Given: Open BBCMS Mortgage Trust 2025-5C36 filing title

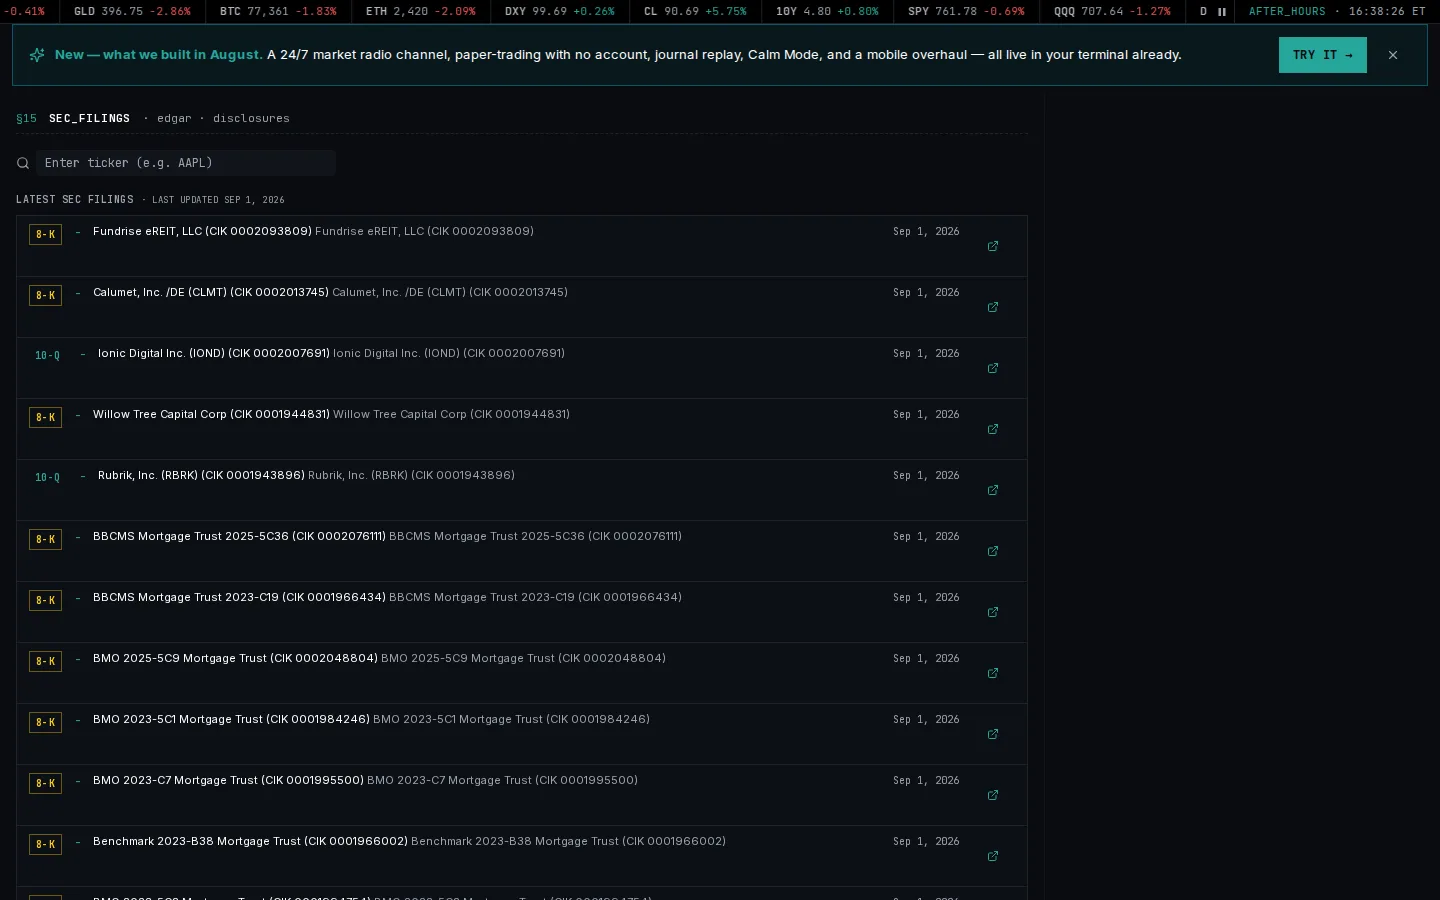Looking at the screenshot, I should point(239,536).
